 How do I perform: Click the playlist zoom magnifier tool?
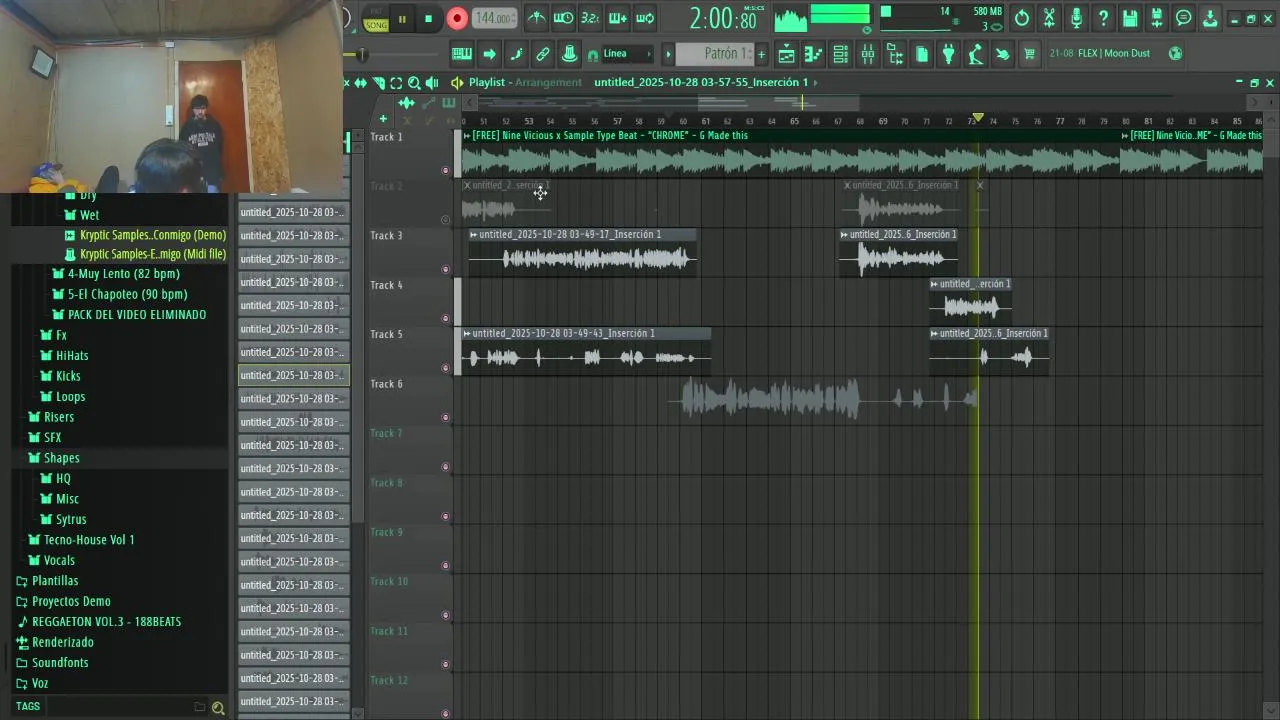click(414, 83)
